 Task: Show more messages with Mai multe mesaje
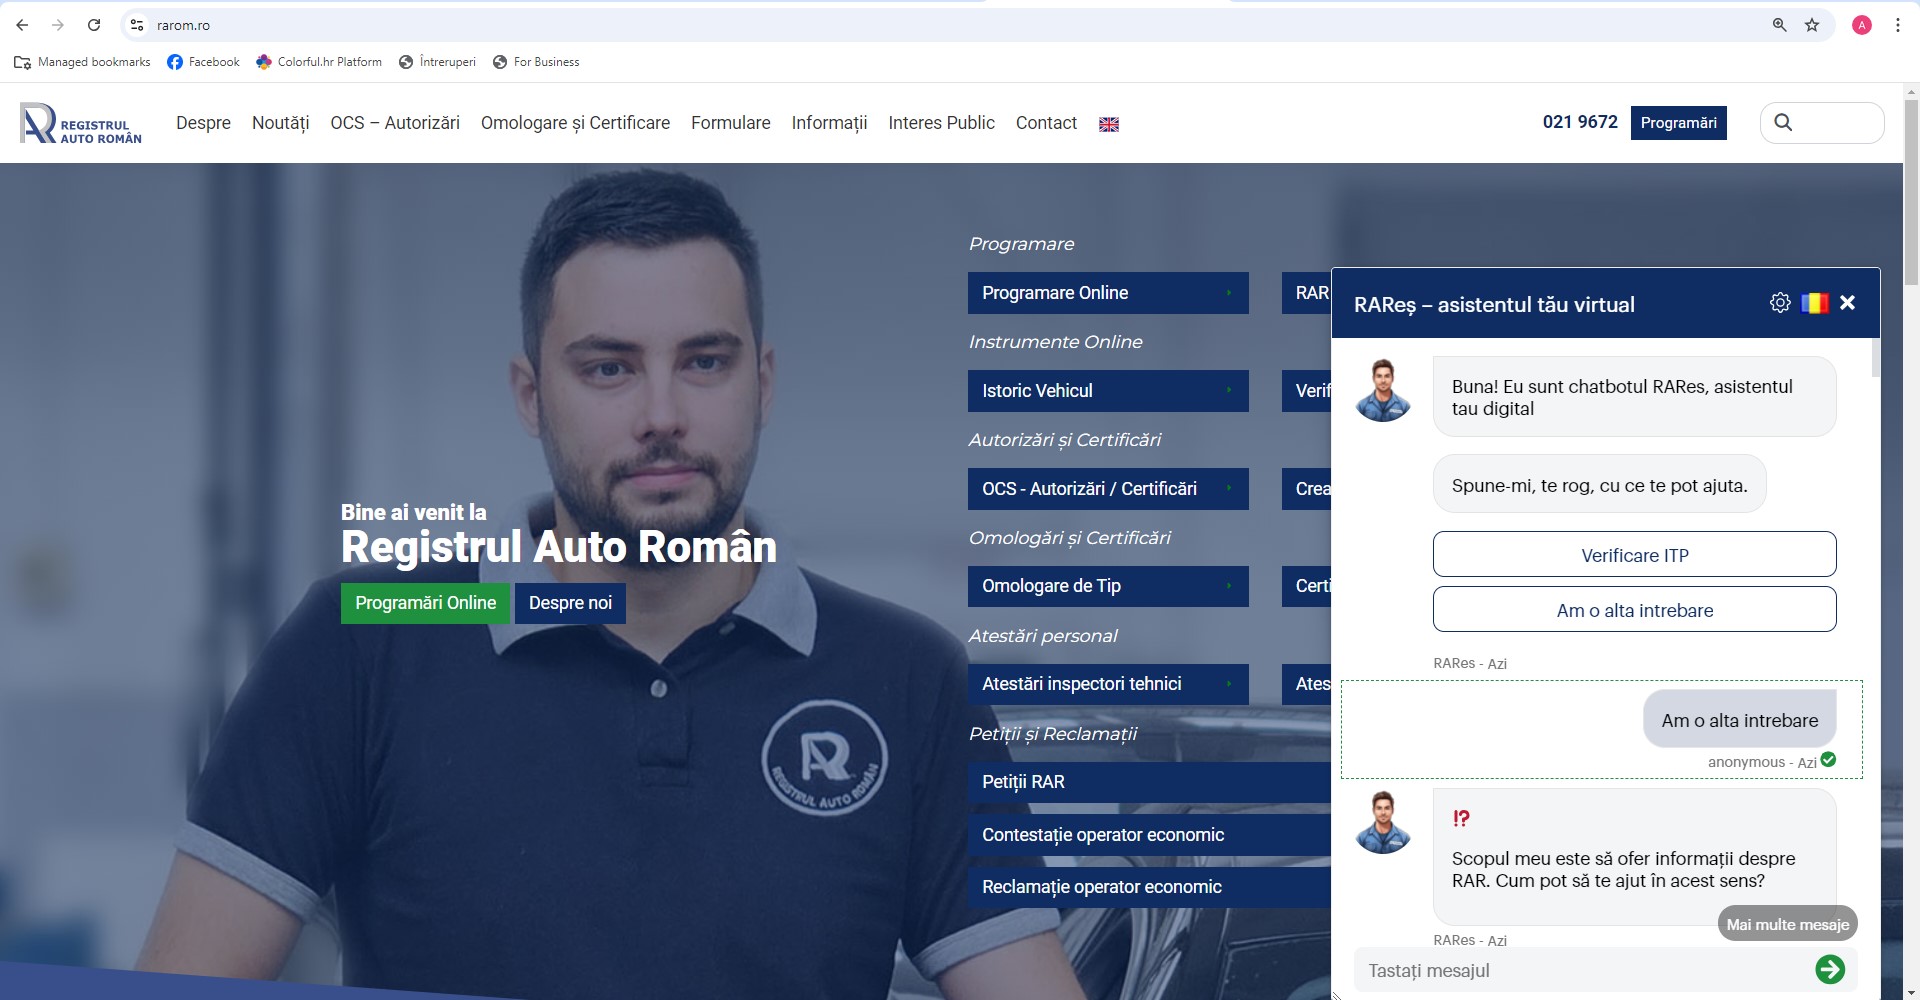1787,924
